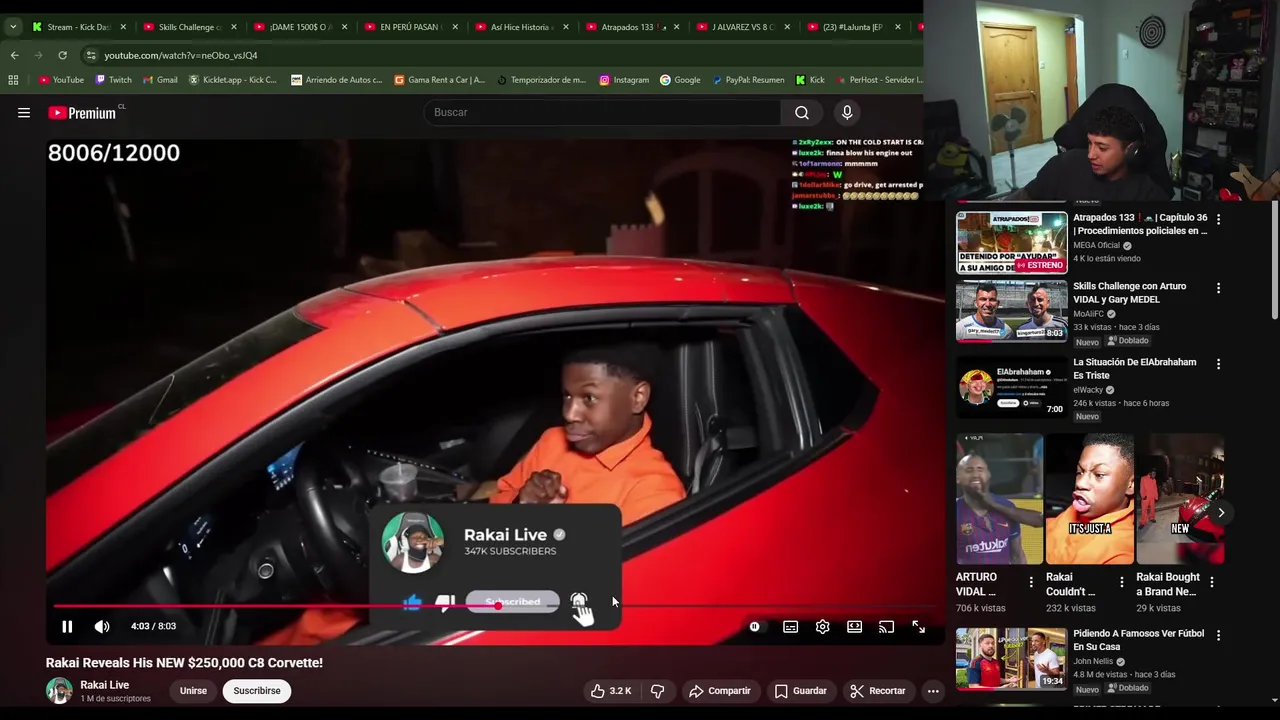The height and width of the screenshot is (720, 1280).
Task: Open the Rakai Live channel avatar
Action: pyautogui.click(x=59, y=691)
